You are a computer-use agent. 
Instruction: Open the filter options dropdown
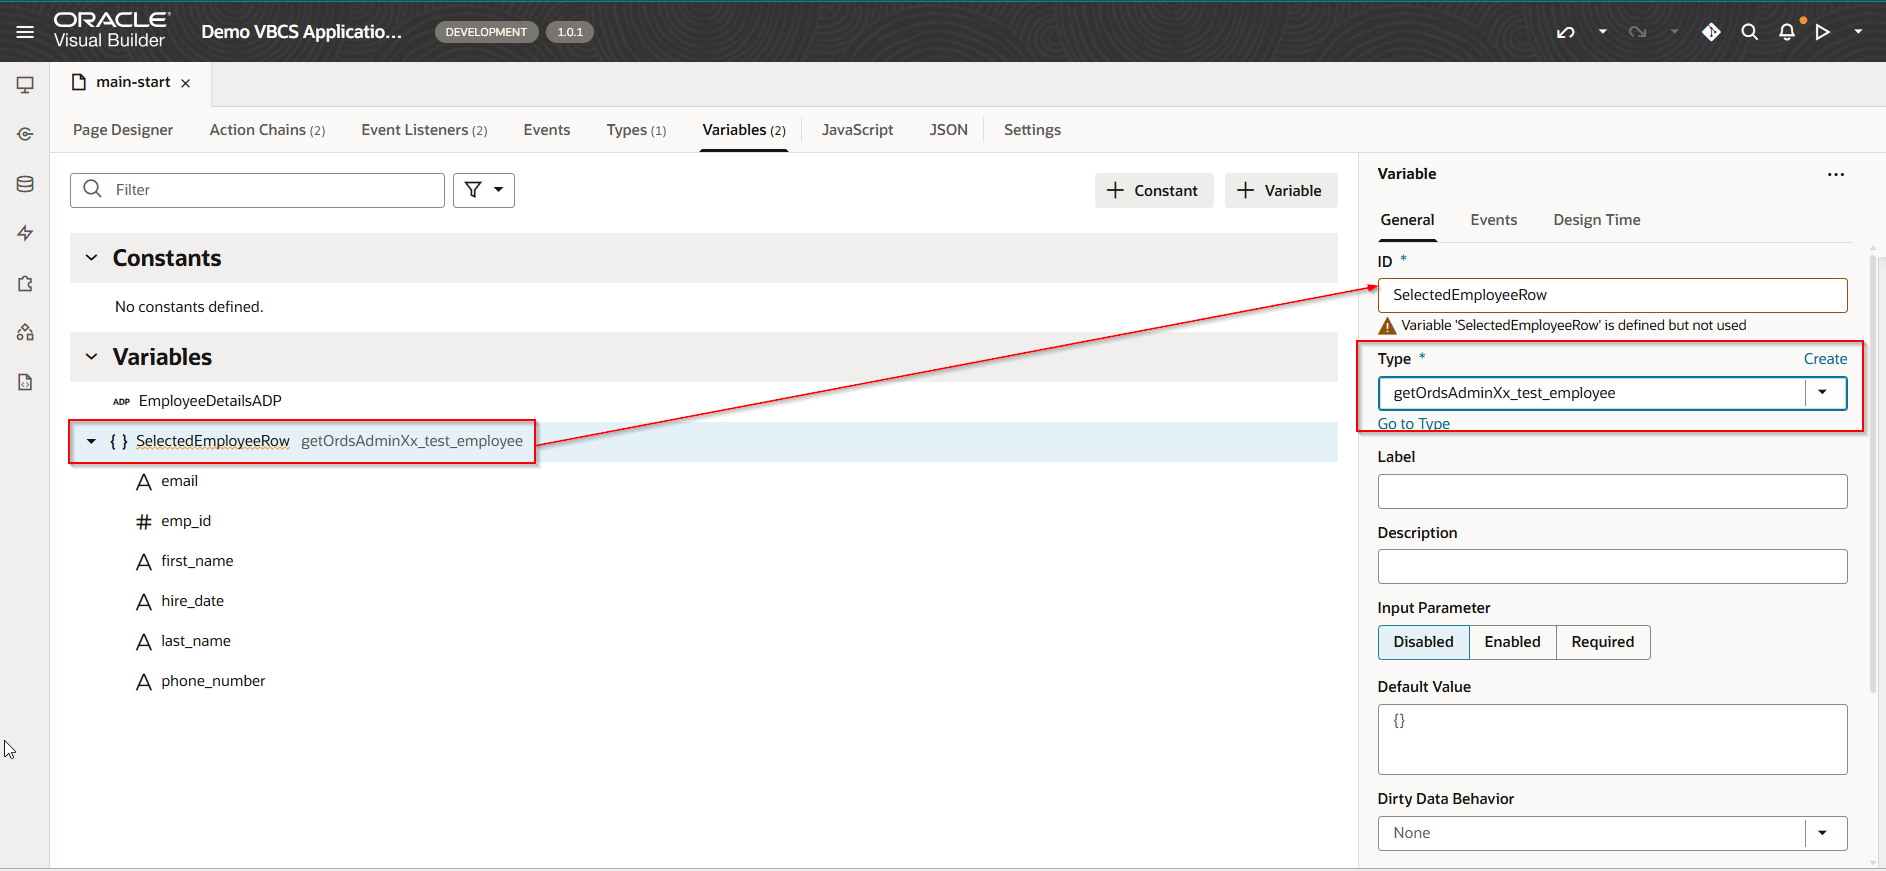[484, 190]
